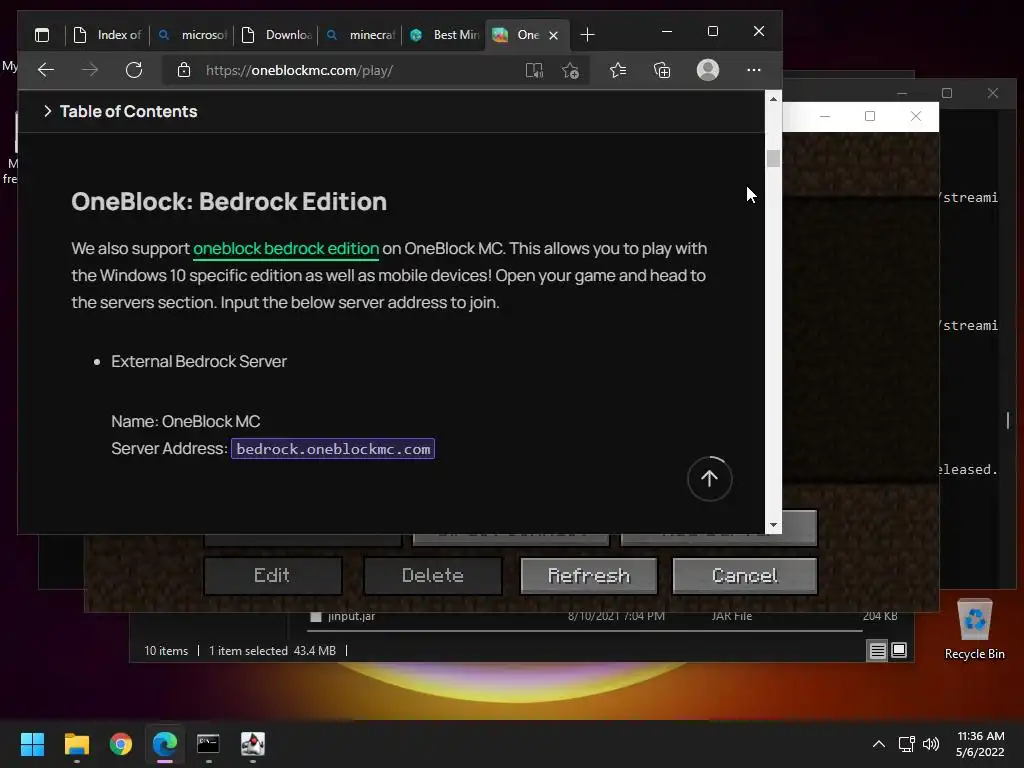
Task: Switch to the minecraft search tab
Action: click(360, 35)
